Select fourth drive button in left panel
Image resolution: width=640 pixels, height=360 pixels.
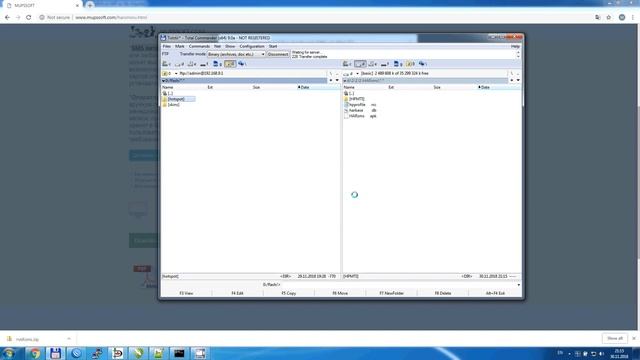click(204, 64)
